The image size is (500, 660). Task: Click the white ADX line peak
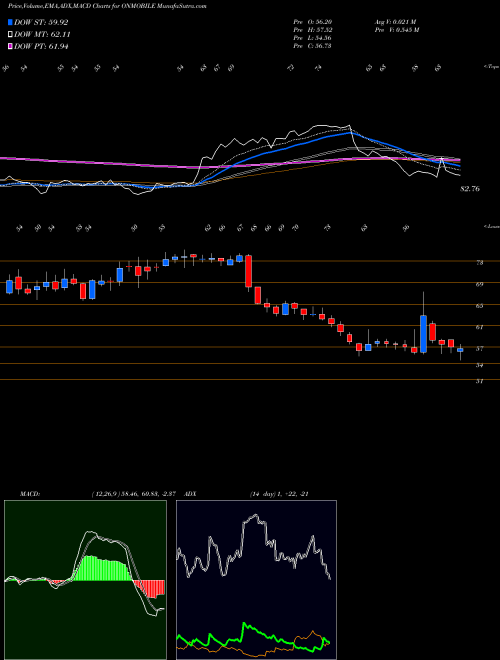[x=254, y=517]
